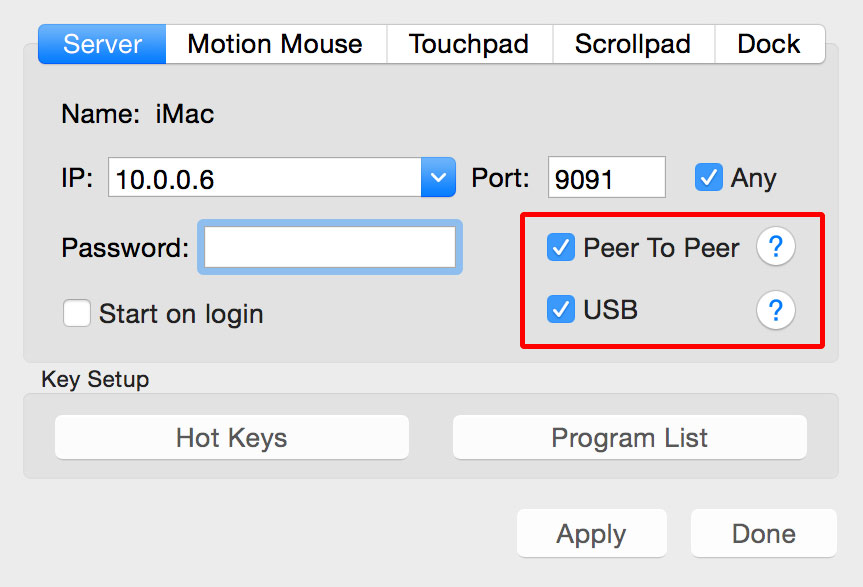Open help for USB option

[x=776, y=310]
